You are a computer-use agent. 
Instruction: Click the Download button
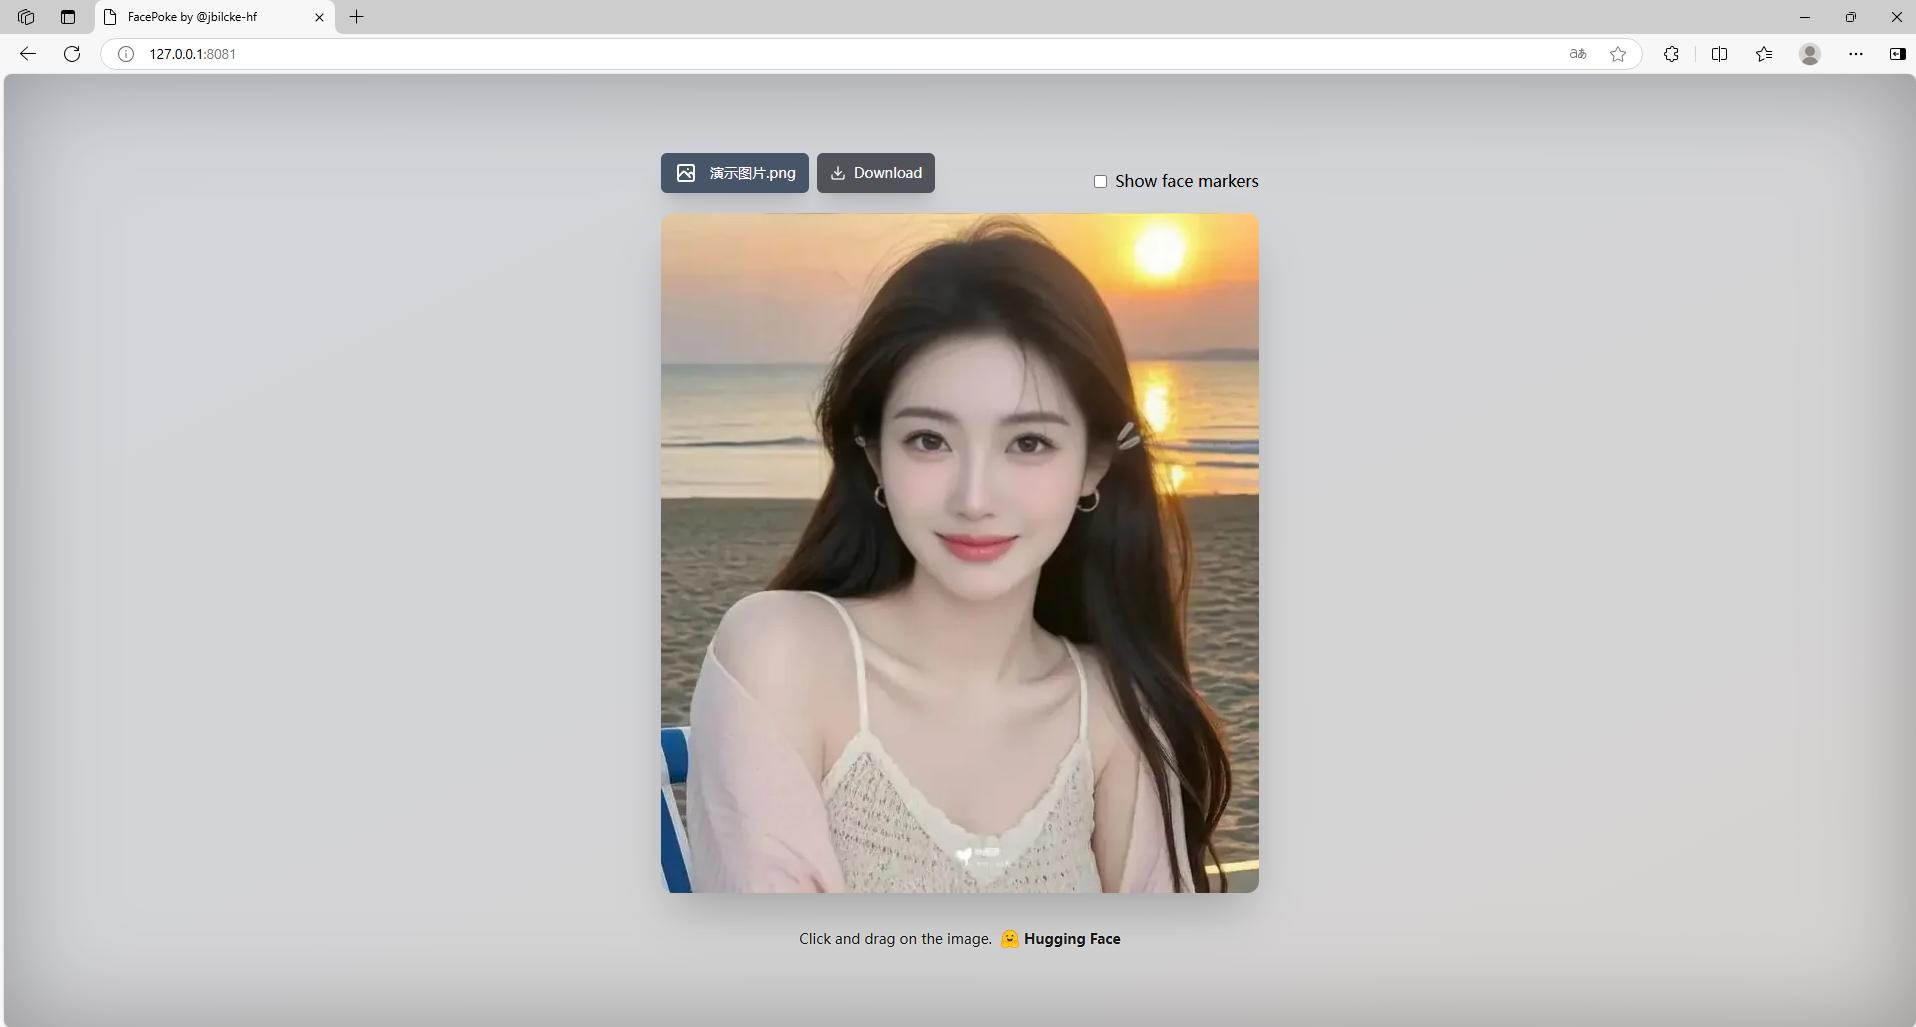(x=875, y=172)
